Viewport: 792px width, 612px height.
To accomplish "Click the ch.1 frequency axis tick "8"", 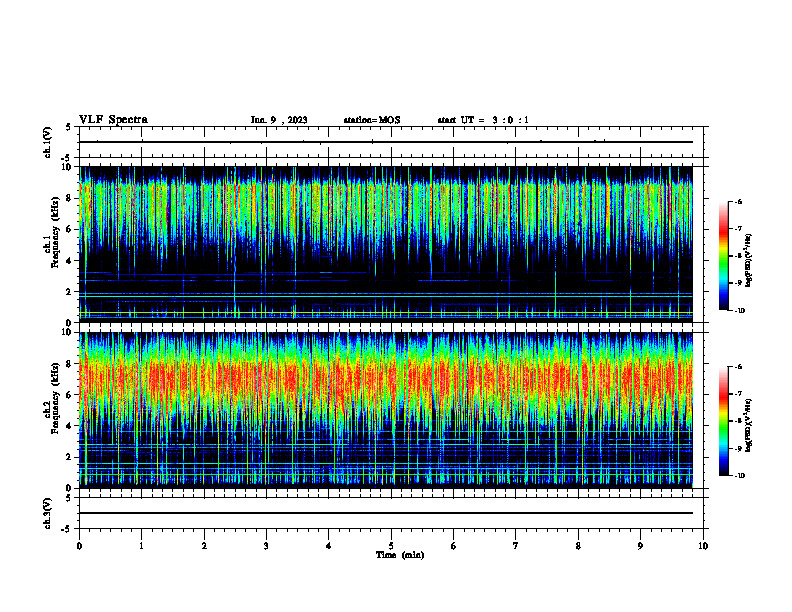I will 69,198.
